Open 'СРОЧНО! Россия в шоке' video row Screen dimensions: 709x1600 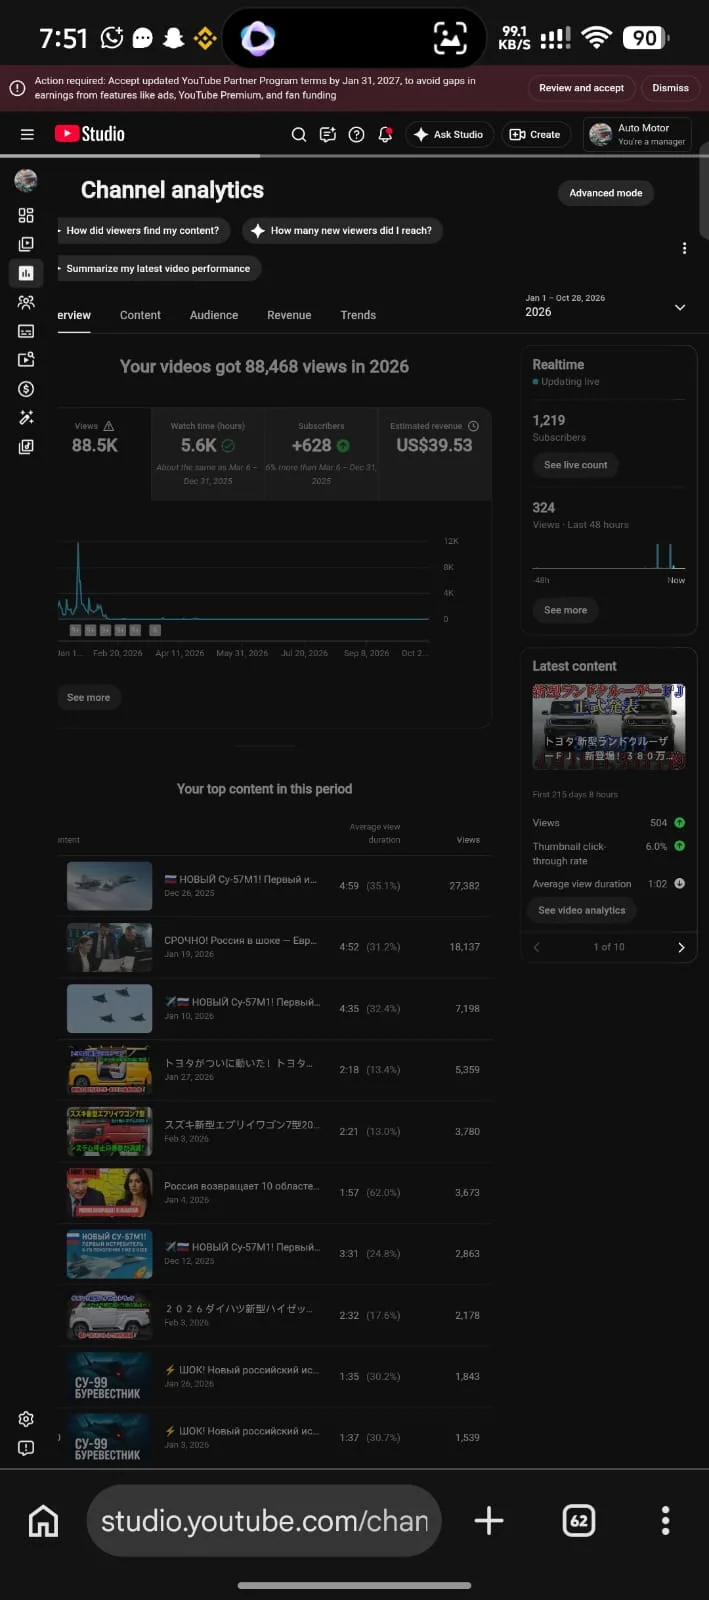click(275, 947)
